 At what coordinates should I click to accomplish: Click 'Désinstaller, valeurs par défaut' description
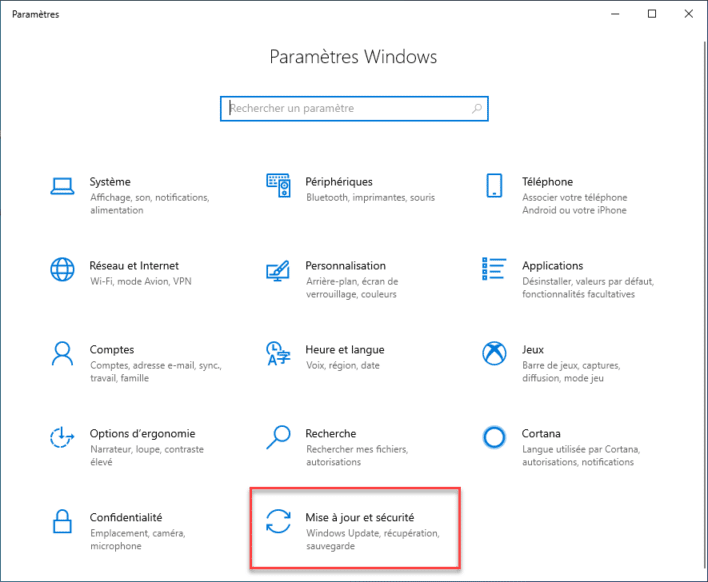tap(588, 288)
